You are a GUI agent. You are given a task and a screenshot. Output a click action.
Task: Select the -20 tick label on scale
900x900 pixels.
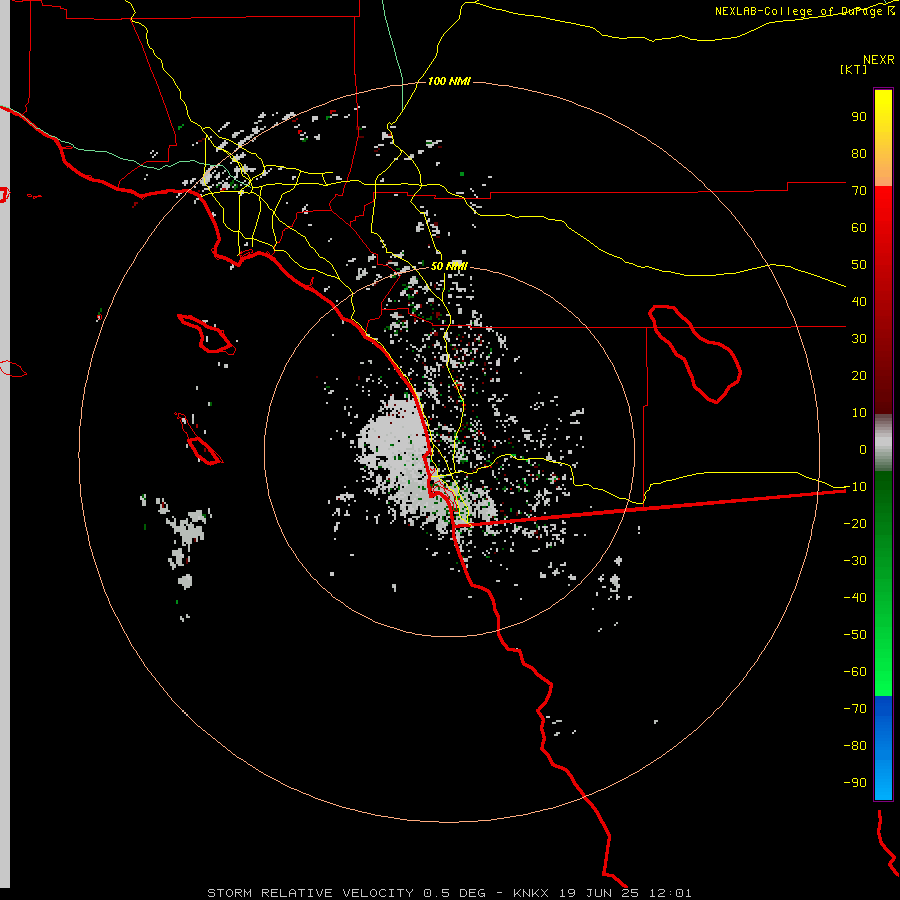point(855,523)
